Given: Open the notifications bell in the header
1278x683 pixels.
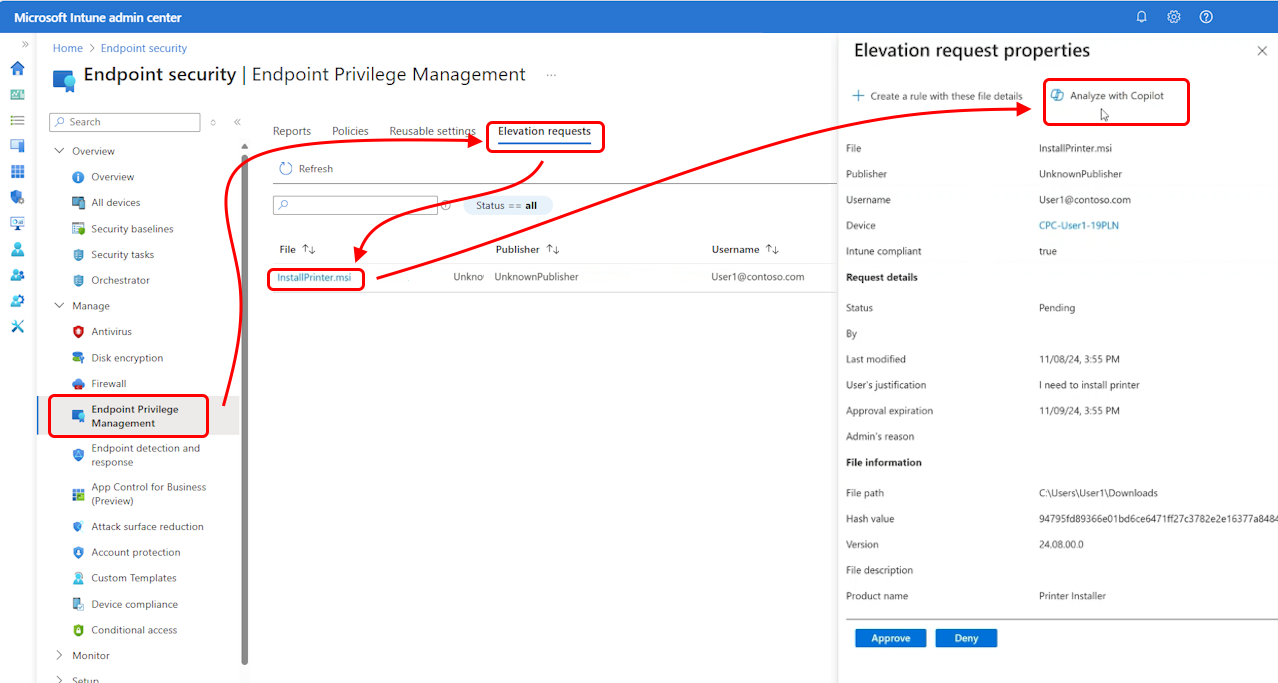Looking at the screenshot, I should (1142, 17).
